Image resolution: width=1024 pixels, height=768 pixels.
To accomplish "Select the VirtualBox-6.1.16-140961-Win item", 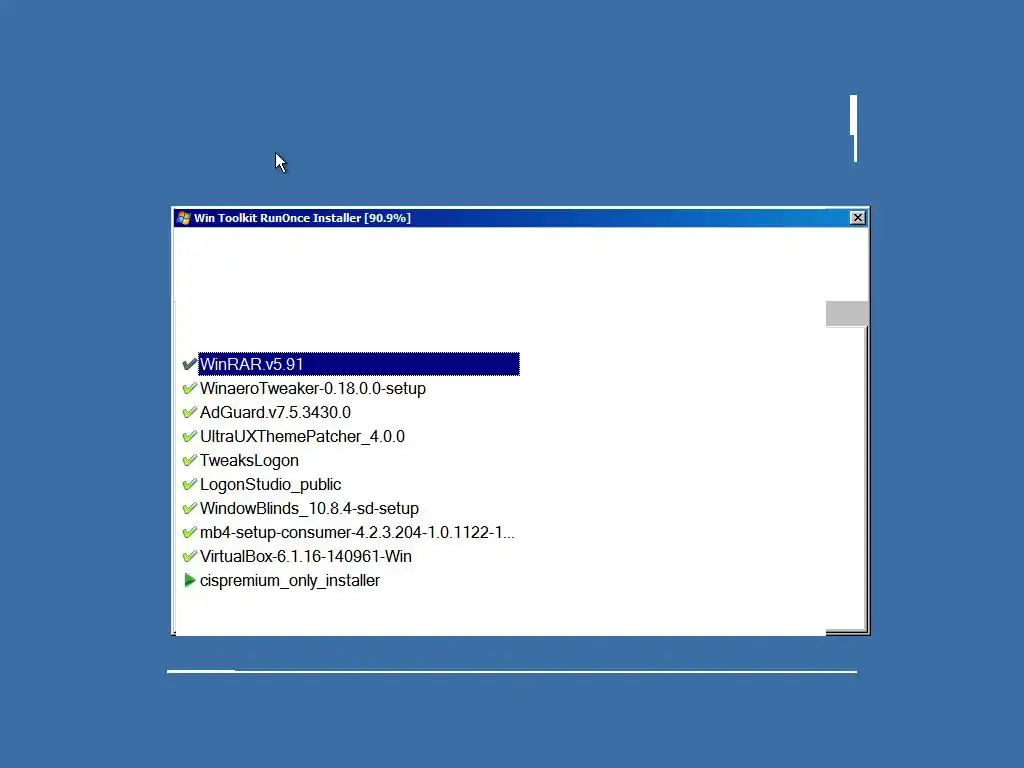I will pos(306,556).
